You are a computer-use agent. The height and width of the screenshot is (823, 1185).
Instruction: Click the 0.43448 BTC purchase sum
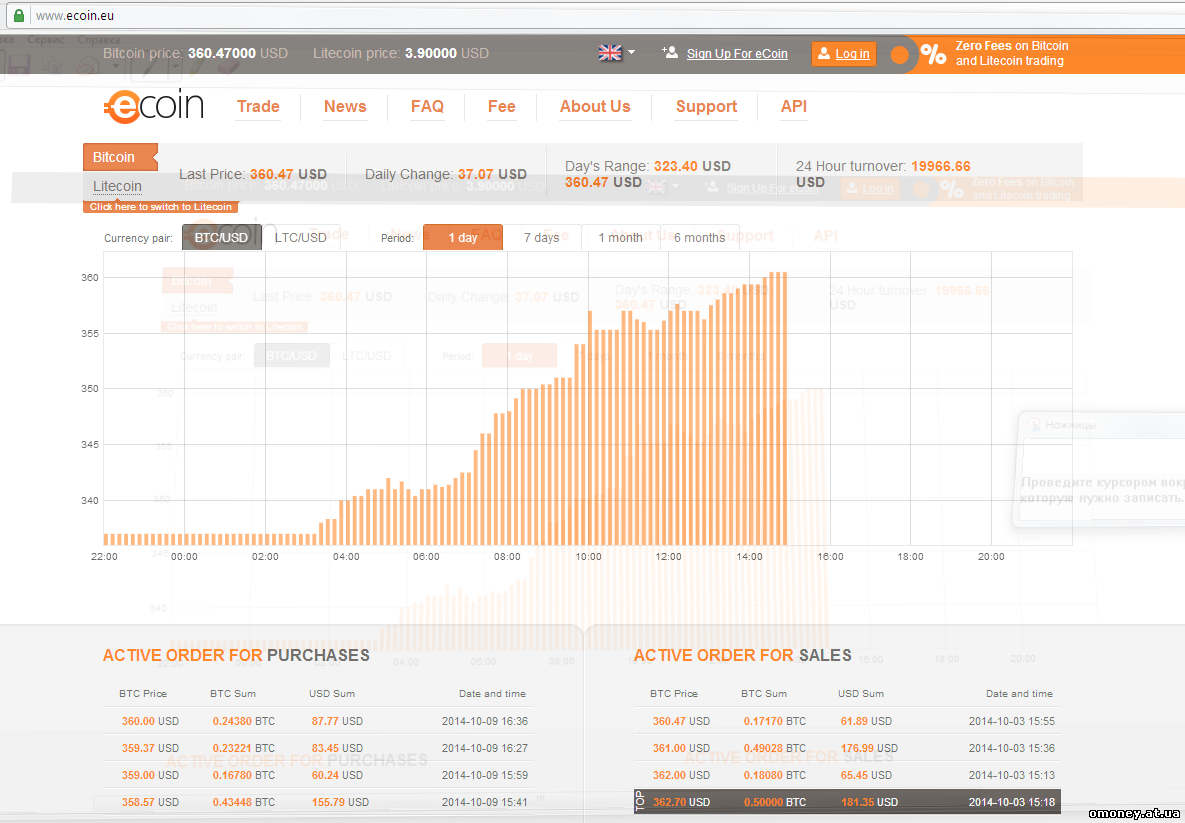(x=243, y=802)
